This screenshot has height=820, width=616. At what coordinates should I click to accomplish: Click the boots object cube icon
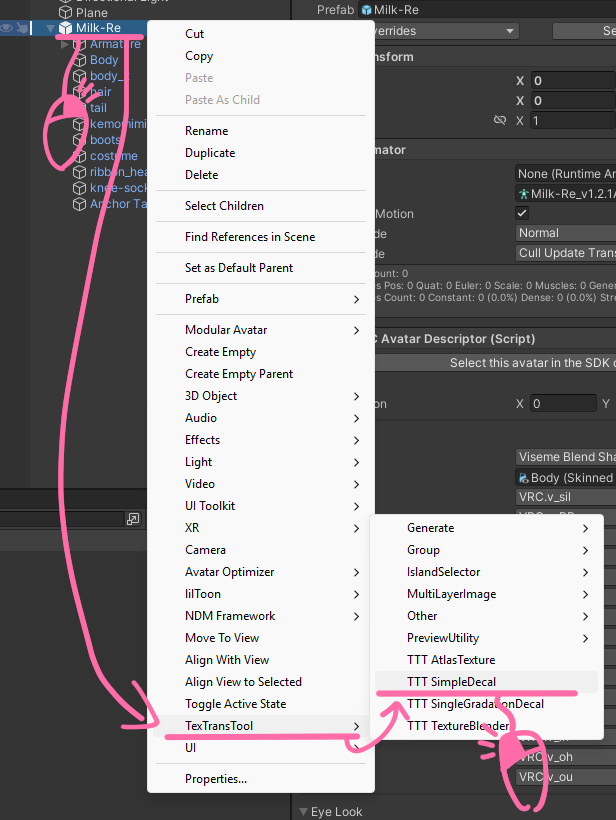pos(79,140)
